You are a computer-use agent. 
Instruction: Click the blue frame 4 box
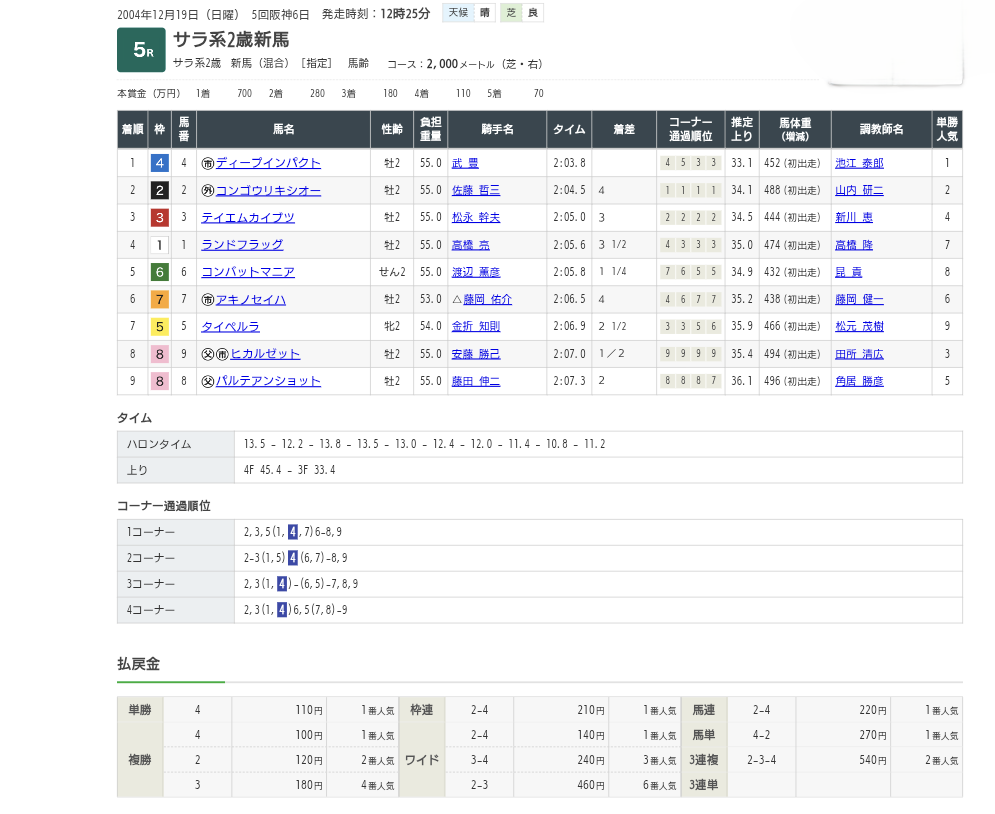click(159, 163)
